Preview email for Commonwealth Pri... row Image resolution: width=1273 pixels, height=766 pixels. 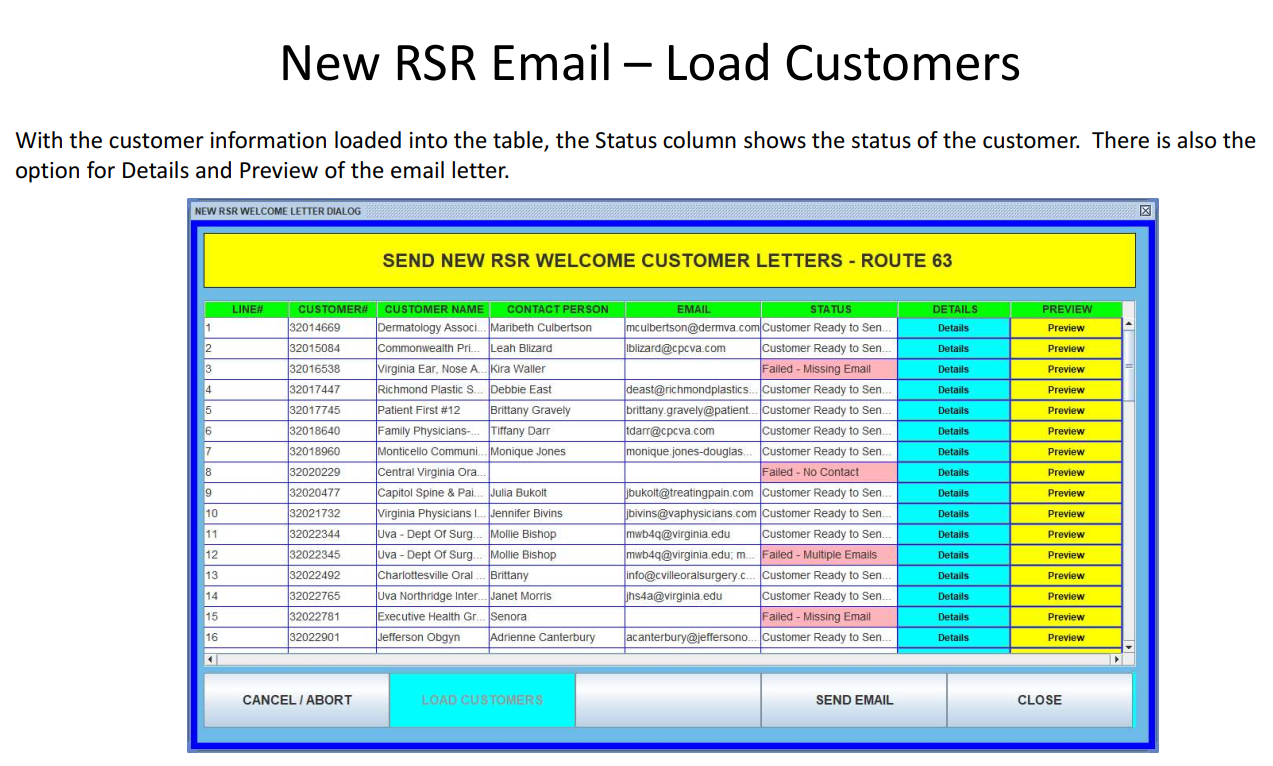1066,349
